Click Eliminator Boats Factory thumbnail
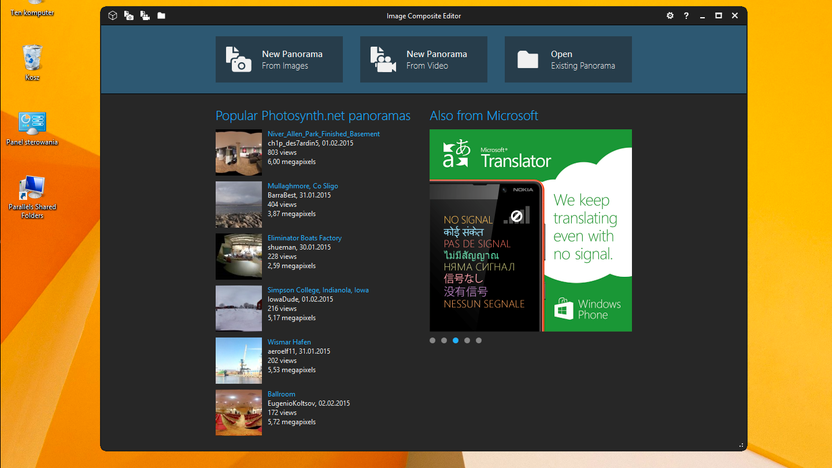The width and height of the screenshot is (832, 468). click(x=239, y=256)
